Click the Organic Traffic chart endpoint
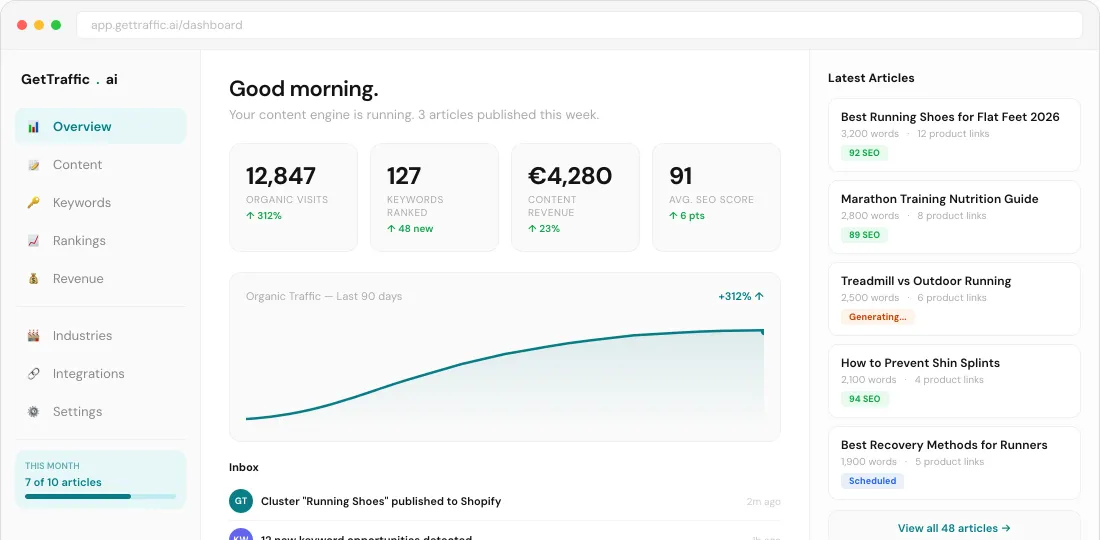The width and height of the screenshot is (1100, 540). point(763,331)
